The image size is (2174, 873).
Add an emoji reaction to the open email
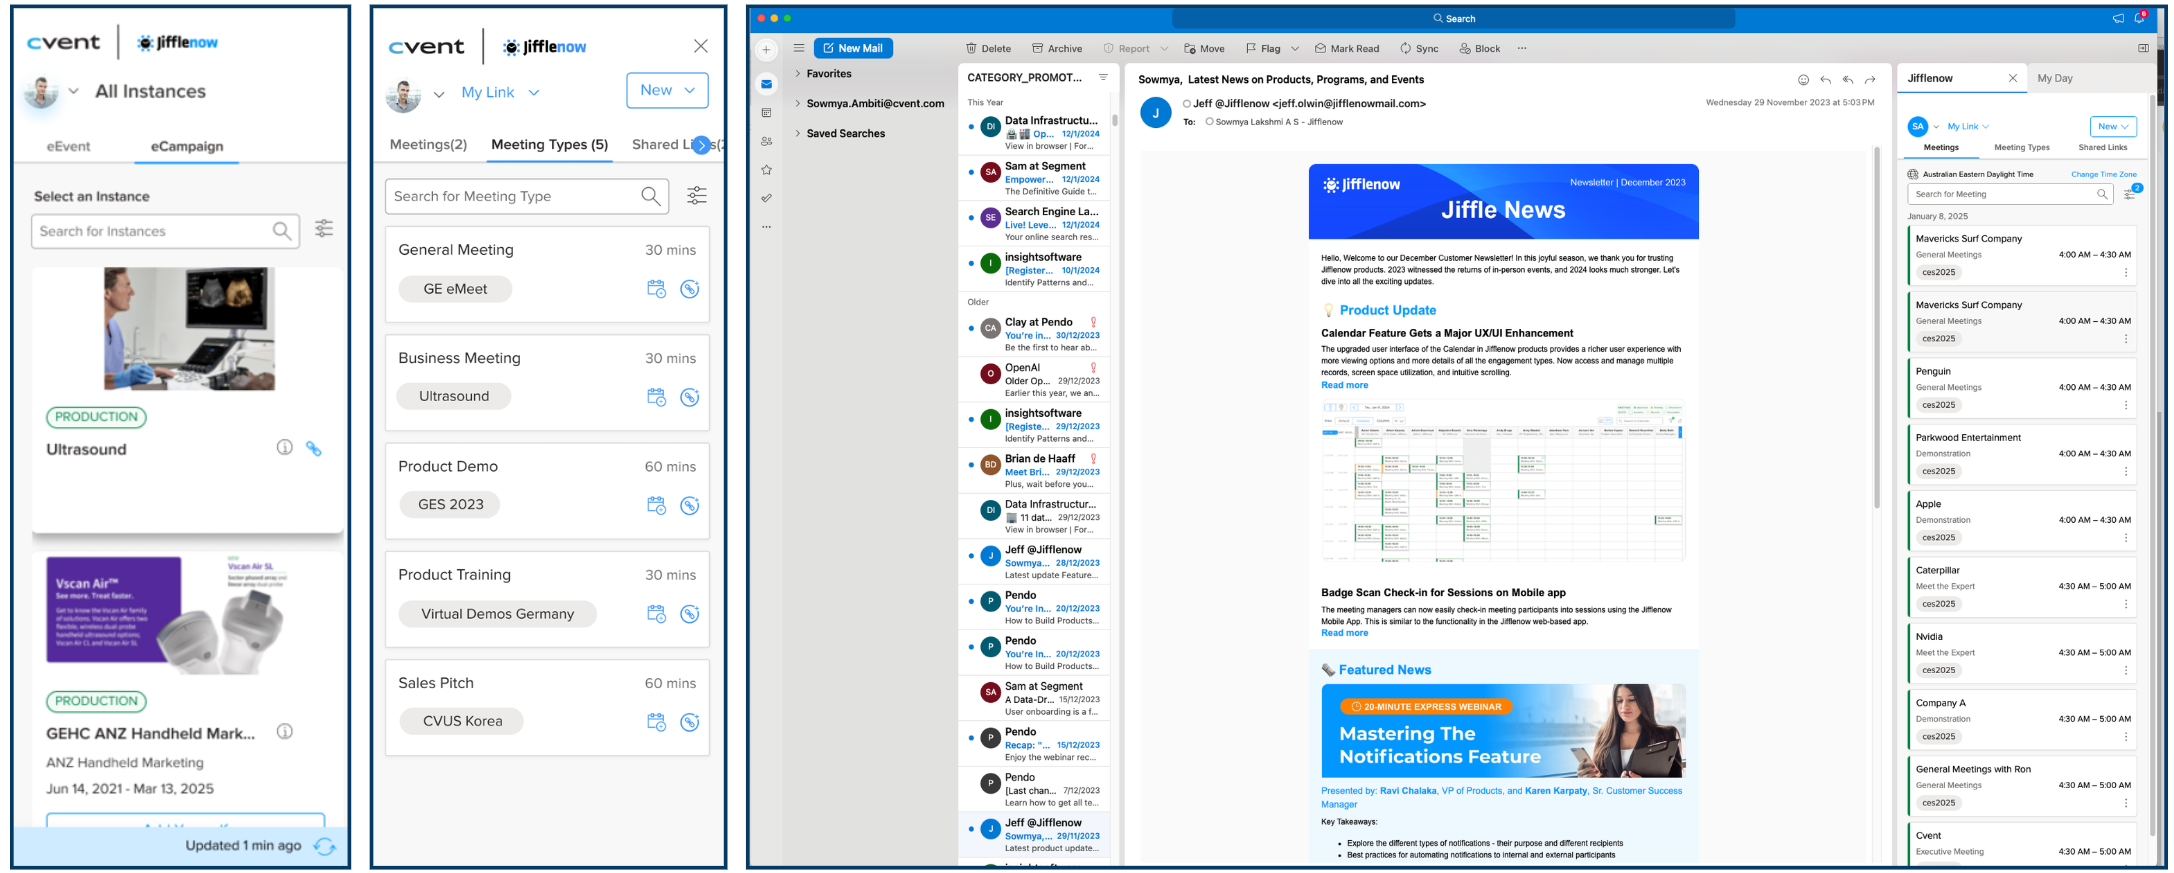coord(1804,80)
